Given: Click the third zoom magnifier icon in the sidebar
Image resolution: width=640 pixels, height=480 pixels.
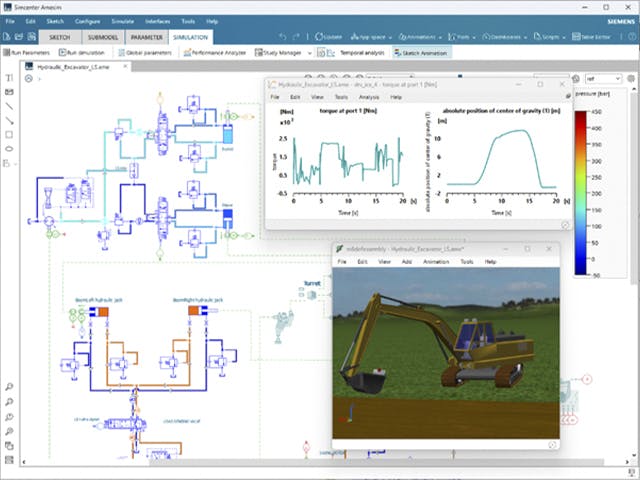Looking at the screenshot, I should pos(9,417).
